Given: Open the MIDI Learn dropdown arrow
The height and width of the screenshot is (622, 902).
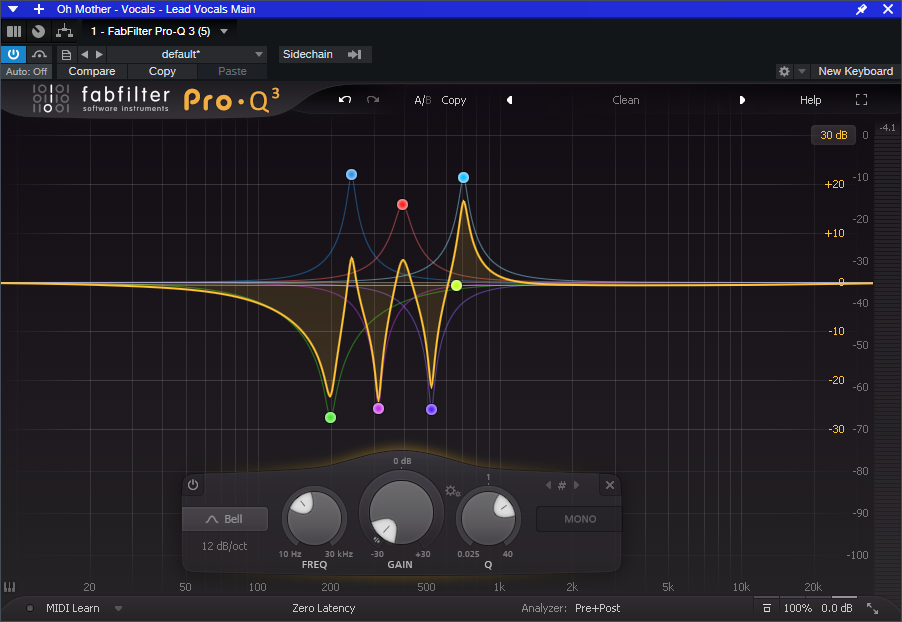Looking at the screenshot, I should [118, 608].
